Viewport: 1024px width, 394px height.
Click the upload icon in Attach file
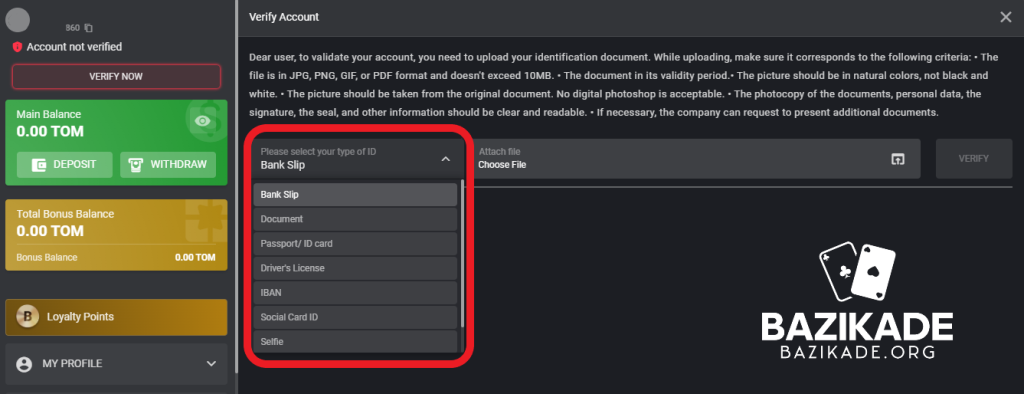(898, 159)
